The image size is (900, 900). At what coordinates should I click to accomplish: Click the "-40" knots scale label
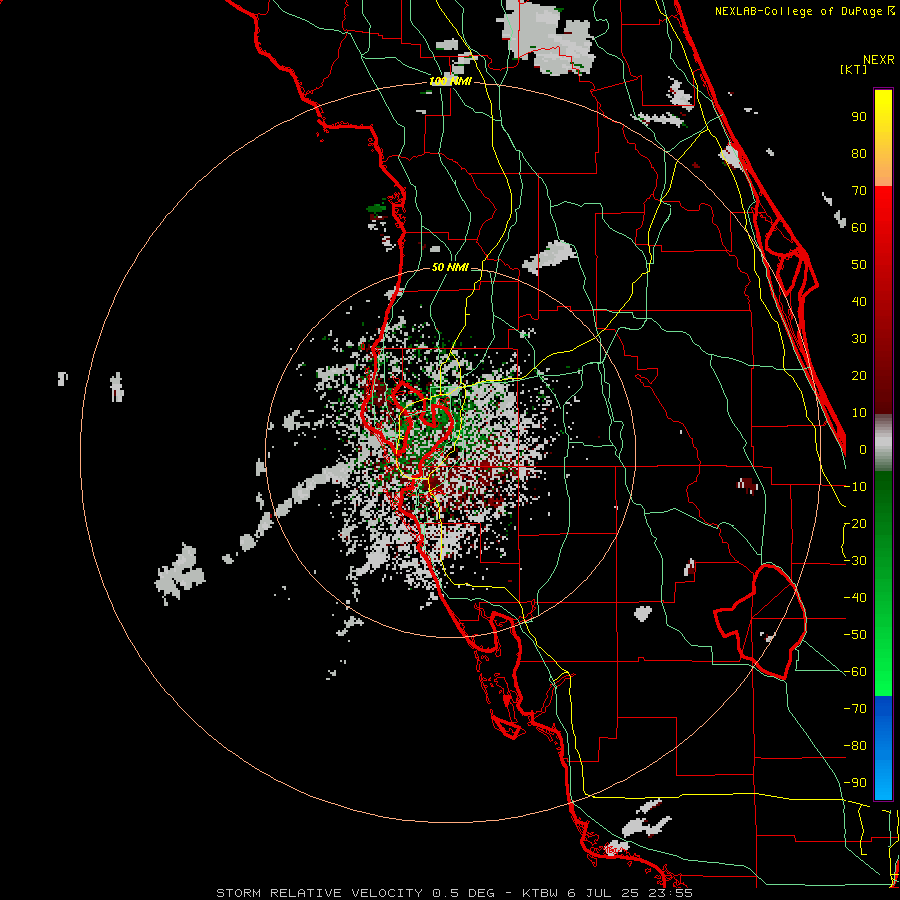point(855,598)
